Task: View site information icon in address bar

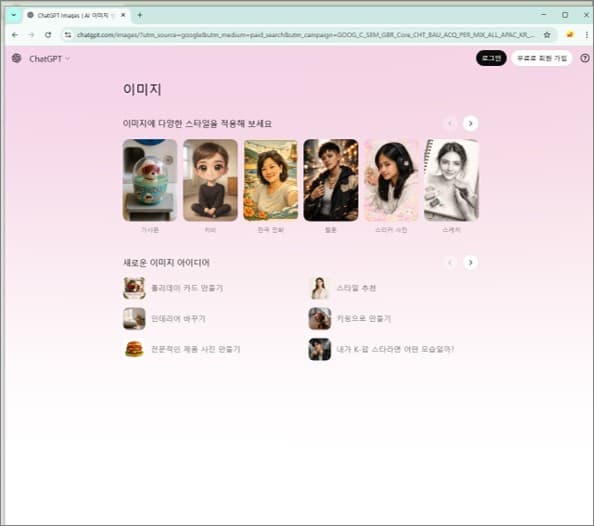Action: pyautogui.click(x=68, y=35)
